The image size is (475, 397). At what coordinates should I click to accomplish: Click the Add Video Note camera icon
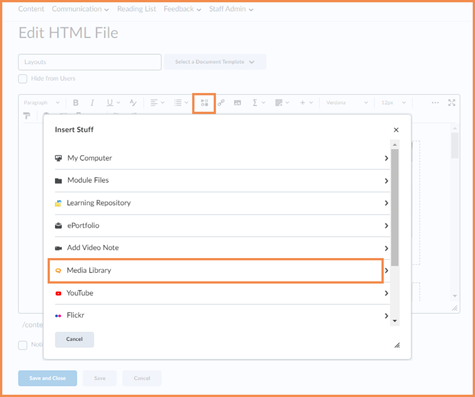(x=58, y=248)
